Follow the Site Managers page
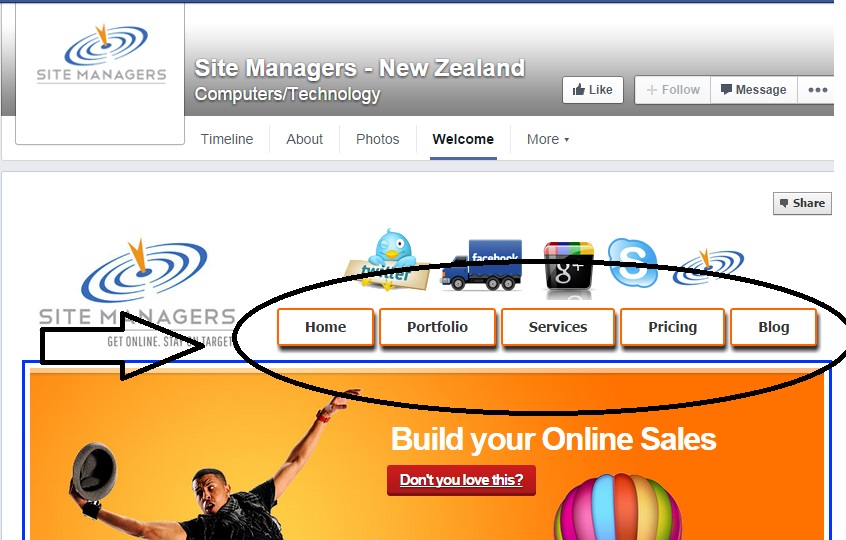The image size is (846, 540). [x=673, y=90]
